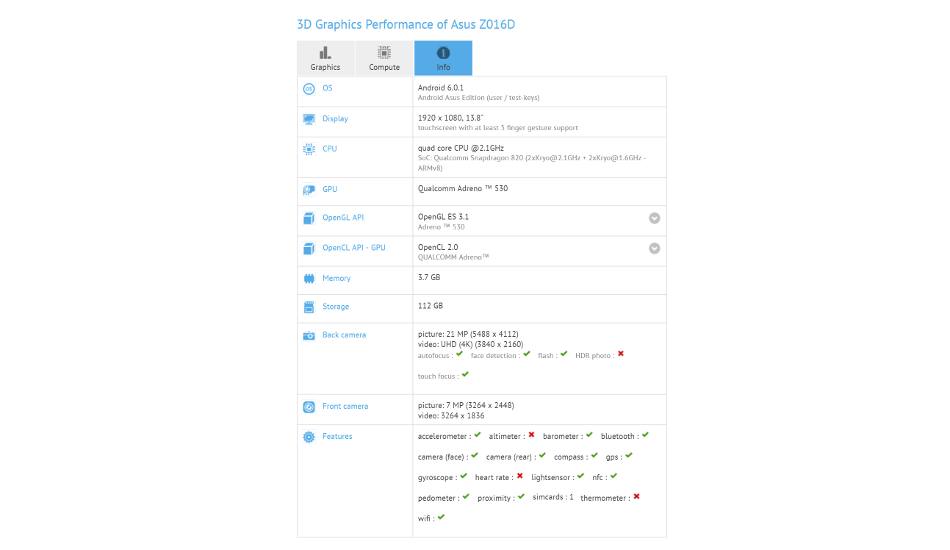
Task: Click the OS row icon
Action: point(309,89)
